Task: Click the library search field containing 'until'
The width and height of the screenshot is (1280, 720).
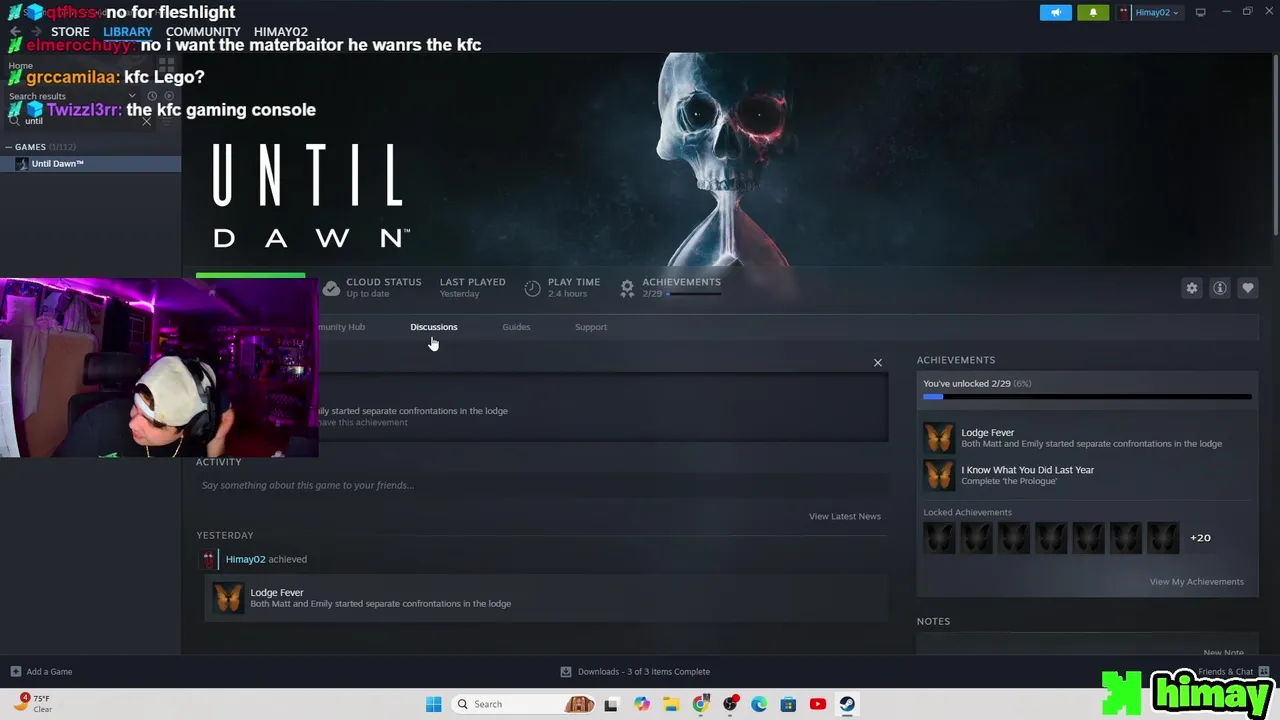Action: (x=80, y=121)
